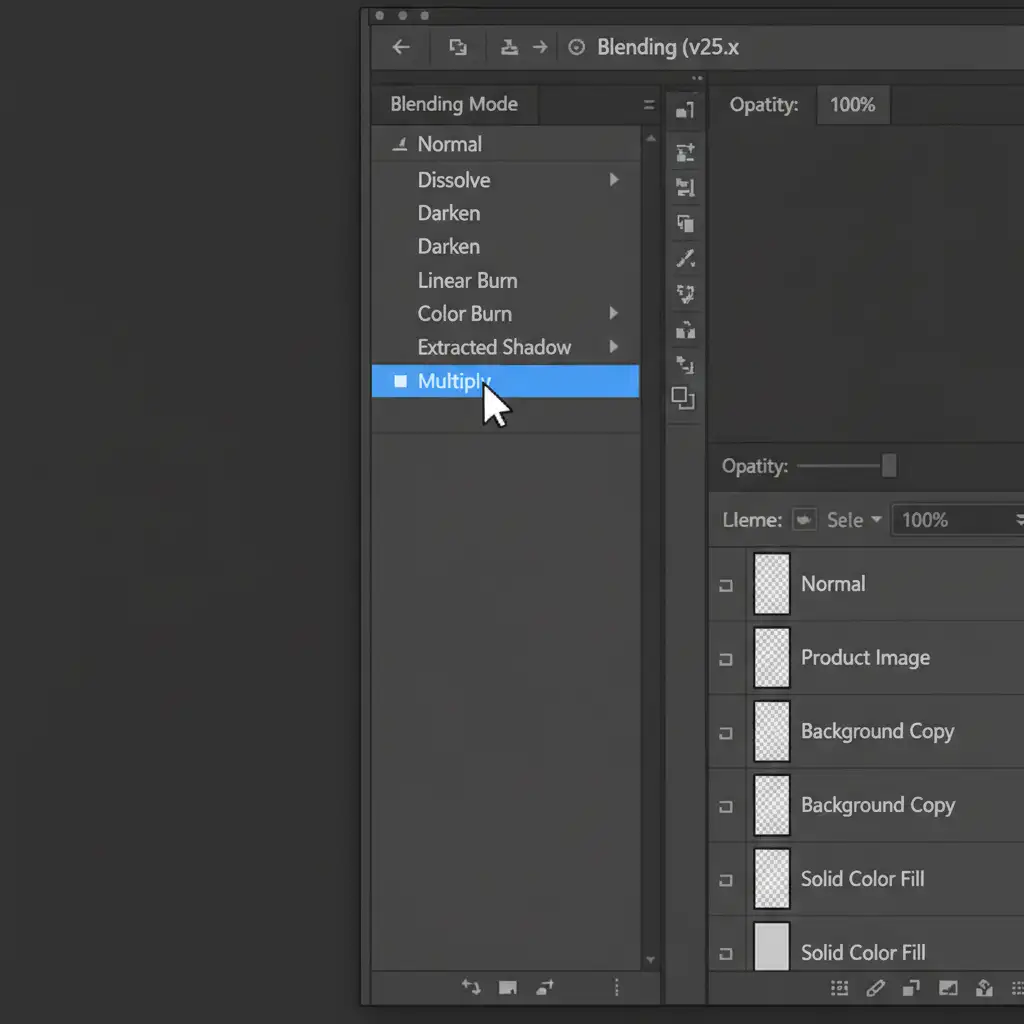
Task: Click the dotted-square icon below the layers list
Action: pyautogui.click(x=840, y=988)
